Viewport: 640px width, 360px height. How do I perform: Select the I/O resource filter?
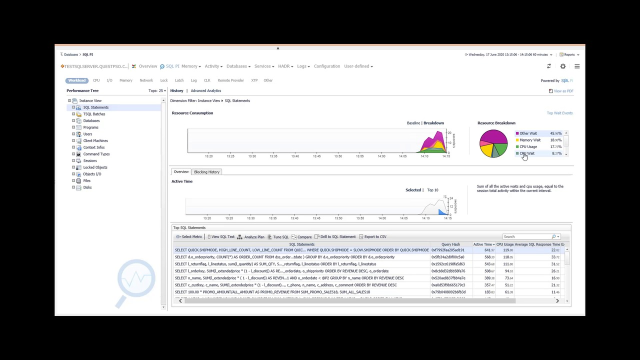pyautogui.click(x=109, y=80)
